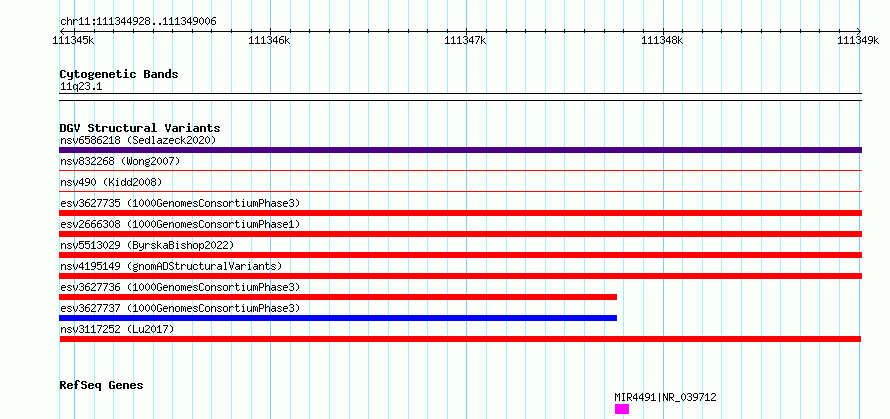Open nsv5513029 (ByrskaBishop2022) label

[x=147, y=245]
